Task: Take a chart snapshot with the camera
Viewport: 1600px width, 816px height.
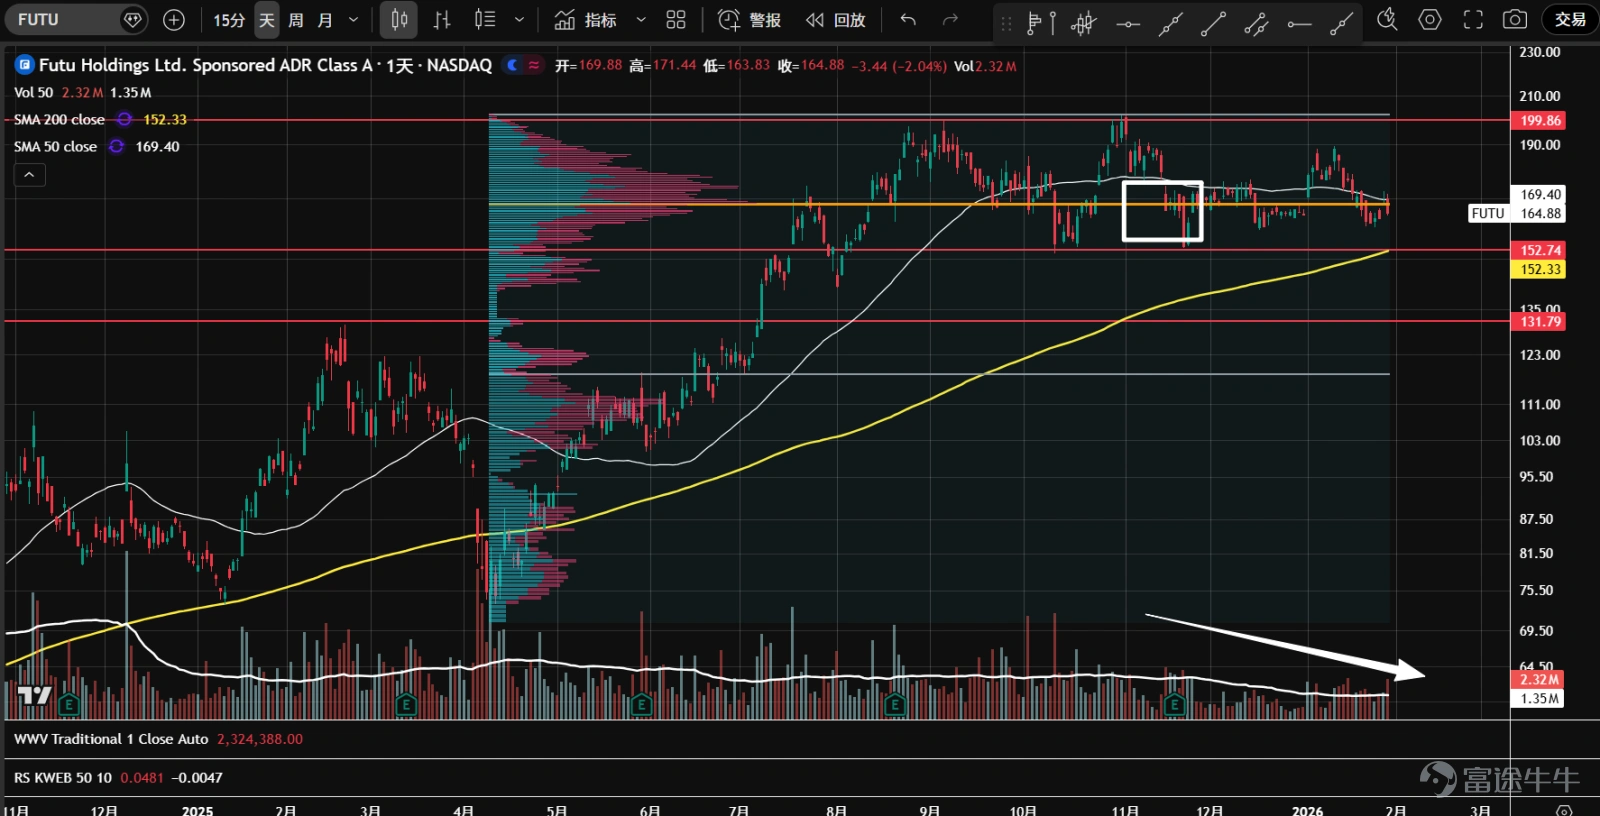Action: [x=1515, y=20]
